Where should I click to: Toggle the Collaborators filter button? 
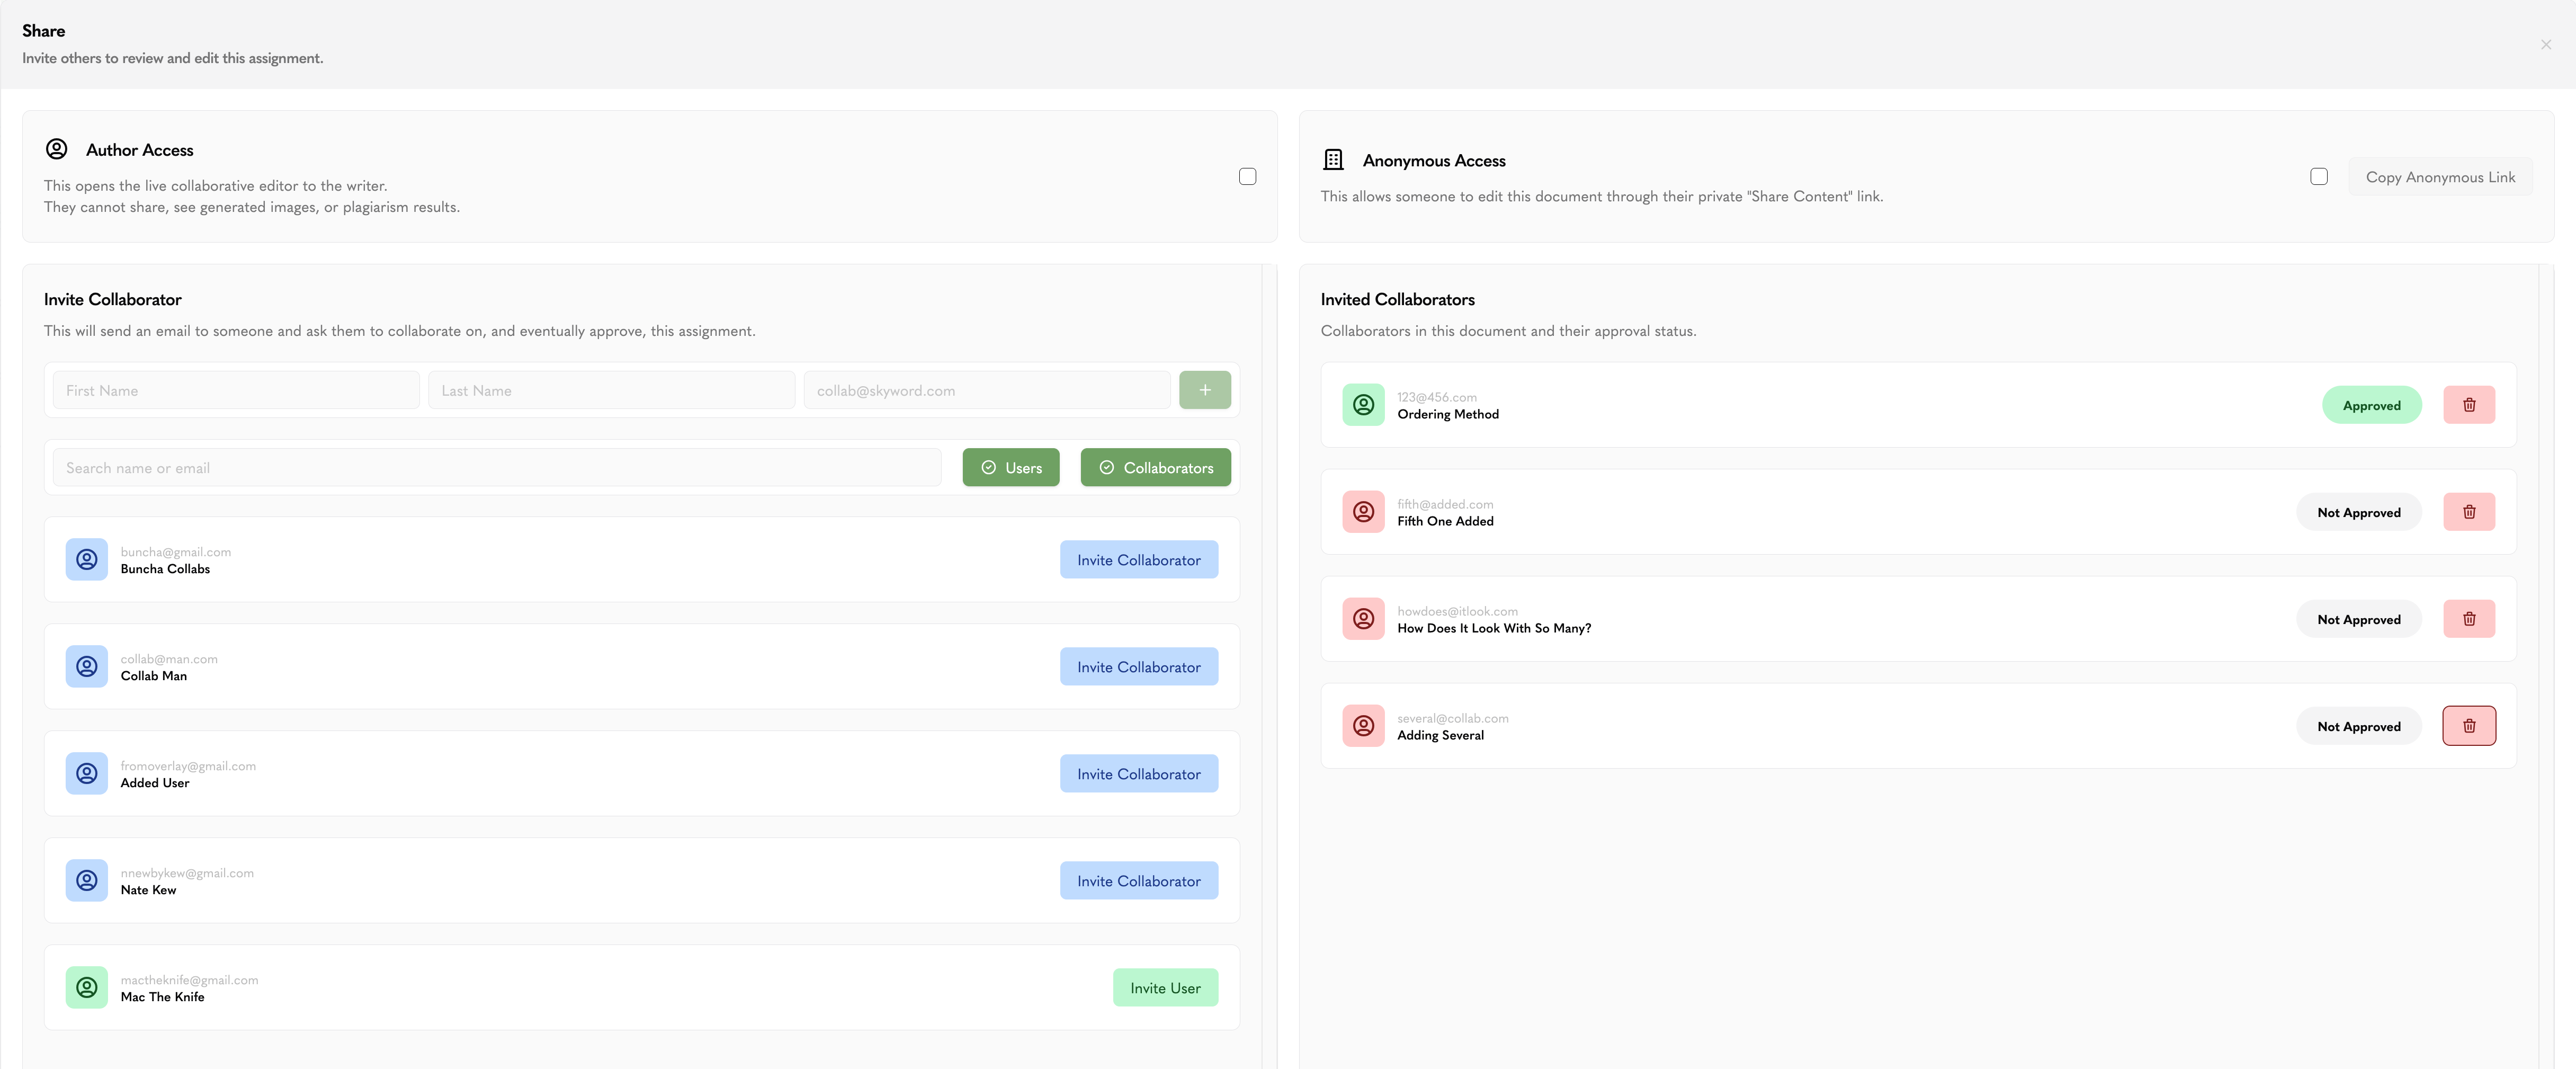pyautogui.click(x=1155, y=468)
